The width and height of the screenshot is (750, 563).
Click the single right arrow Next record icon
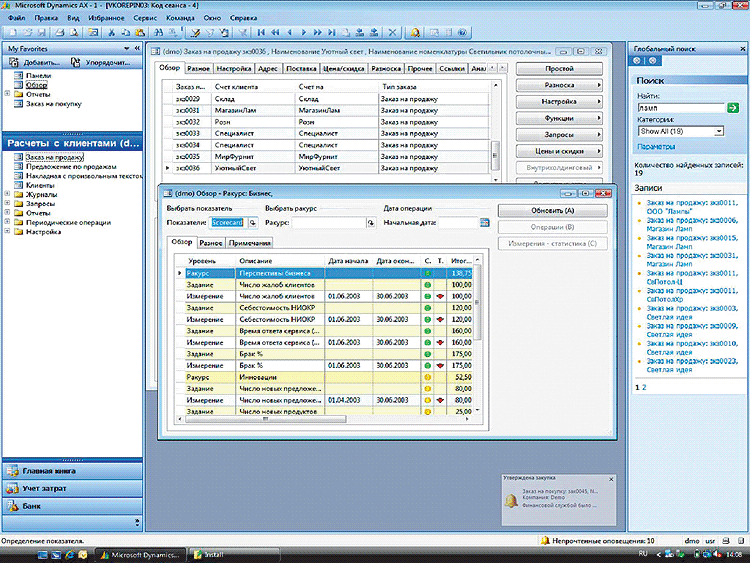[x=304, y=33]
